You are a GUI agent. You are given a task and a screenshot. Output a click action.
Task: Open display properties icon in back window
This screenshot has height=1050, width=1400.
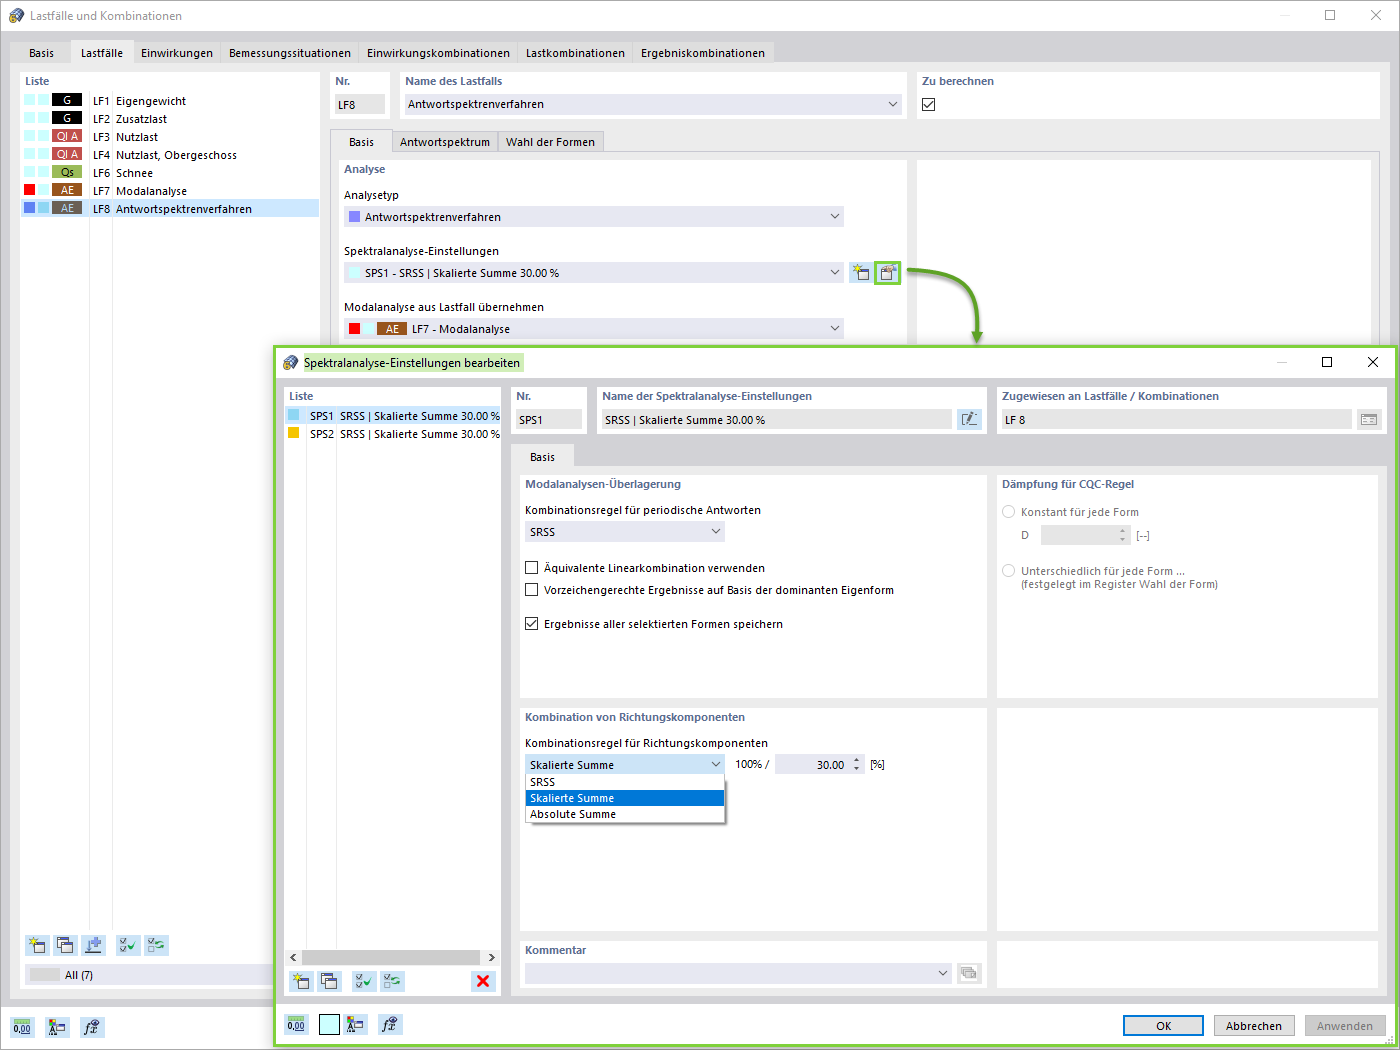[57, 1027]
